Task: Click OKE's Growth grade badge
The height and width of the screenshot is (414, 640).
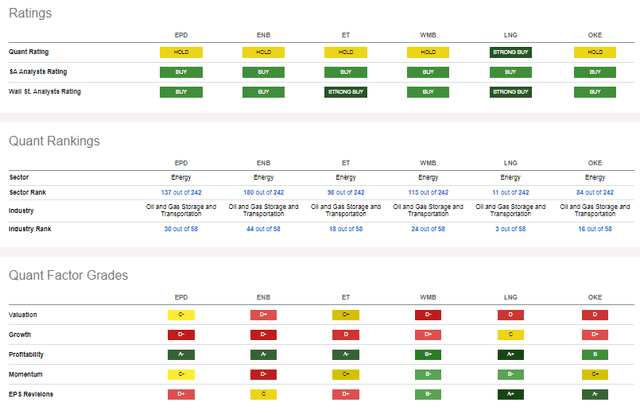Action: (x=596, y=334)
